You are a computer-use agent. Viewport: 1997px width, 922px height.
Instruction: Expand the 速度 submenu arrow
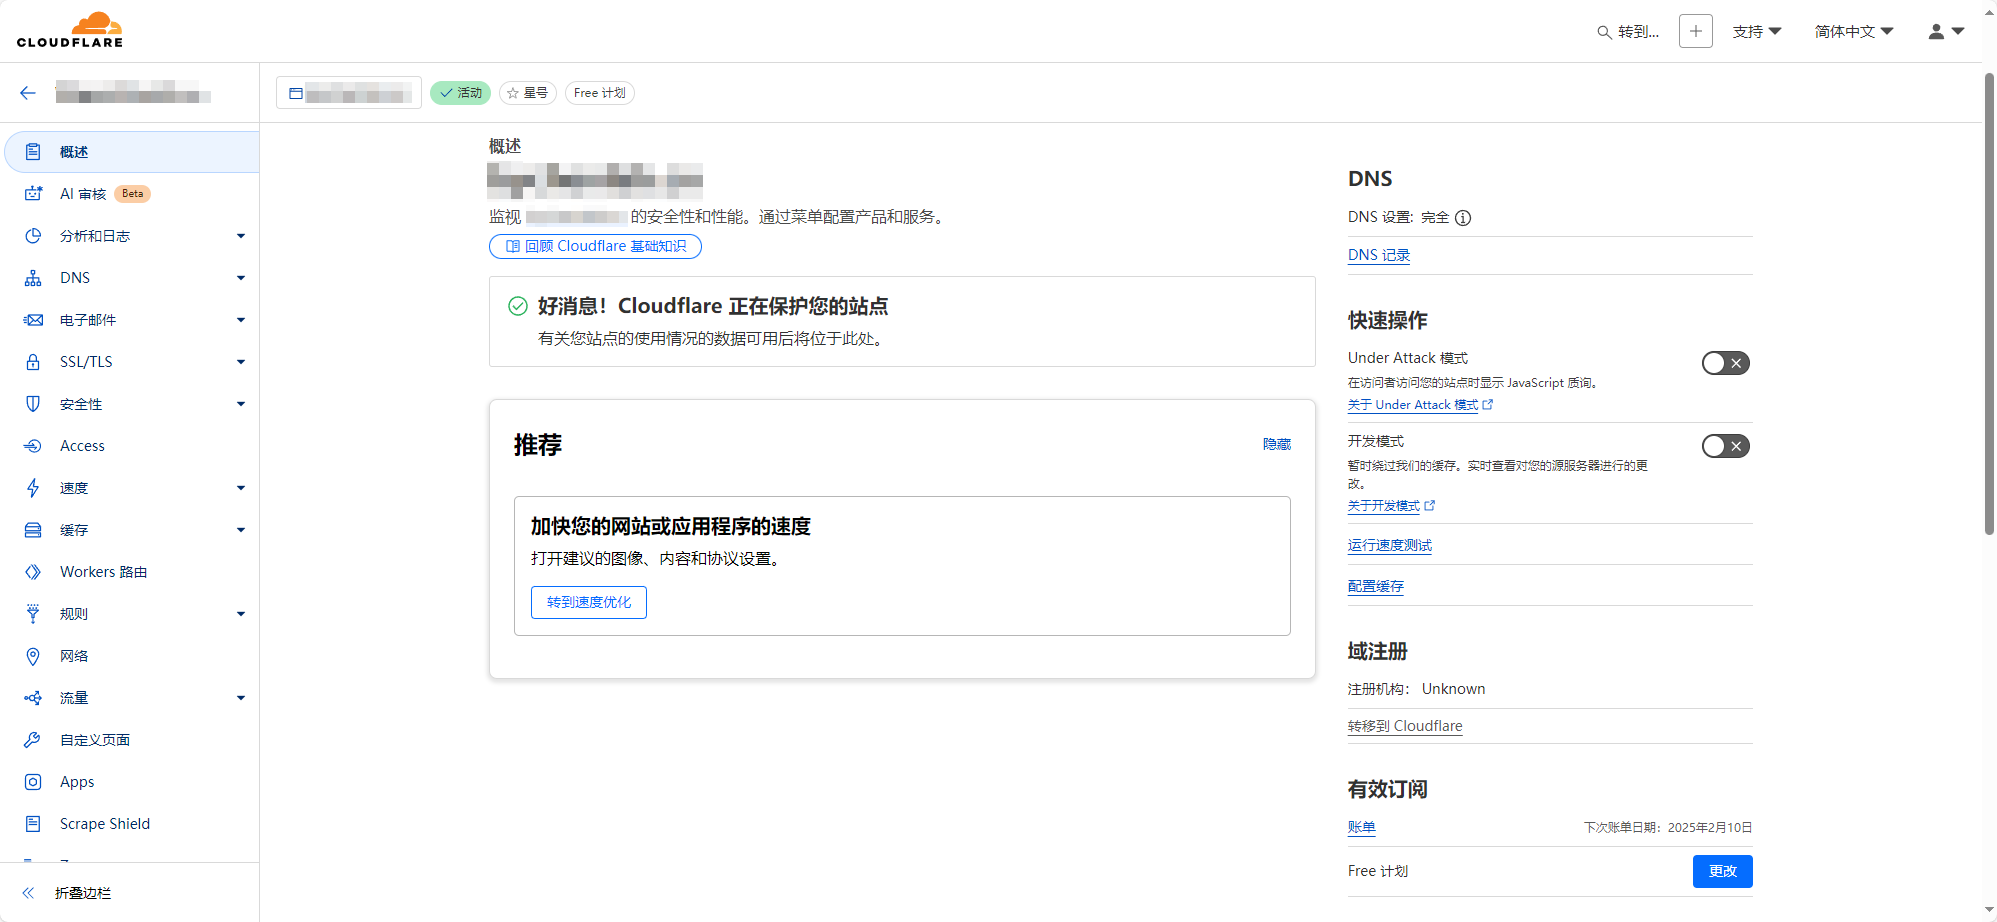[x=241, y=488]
